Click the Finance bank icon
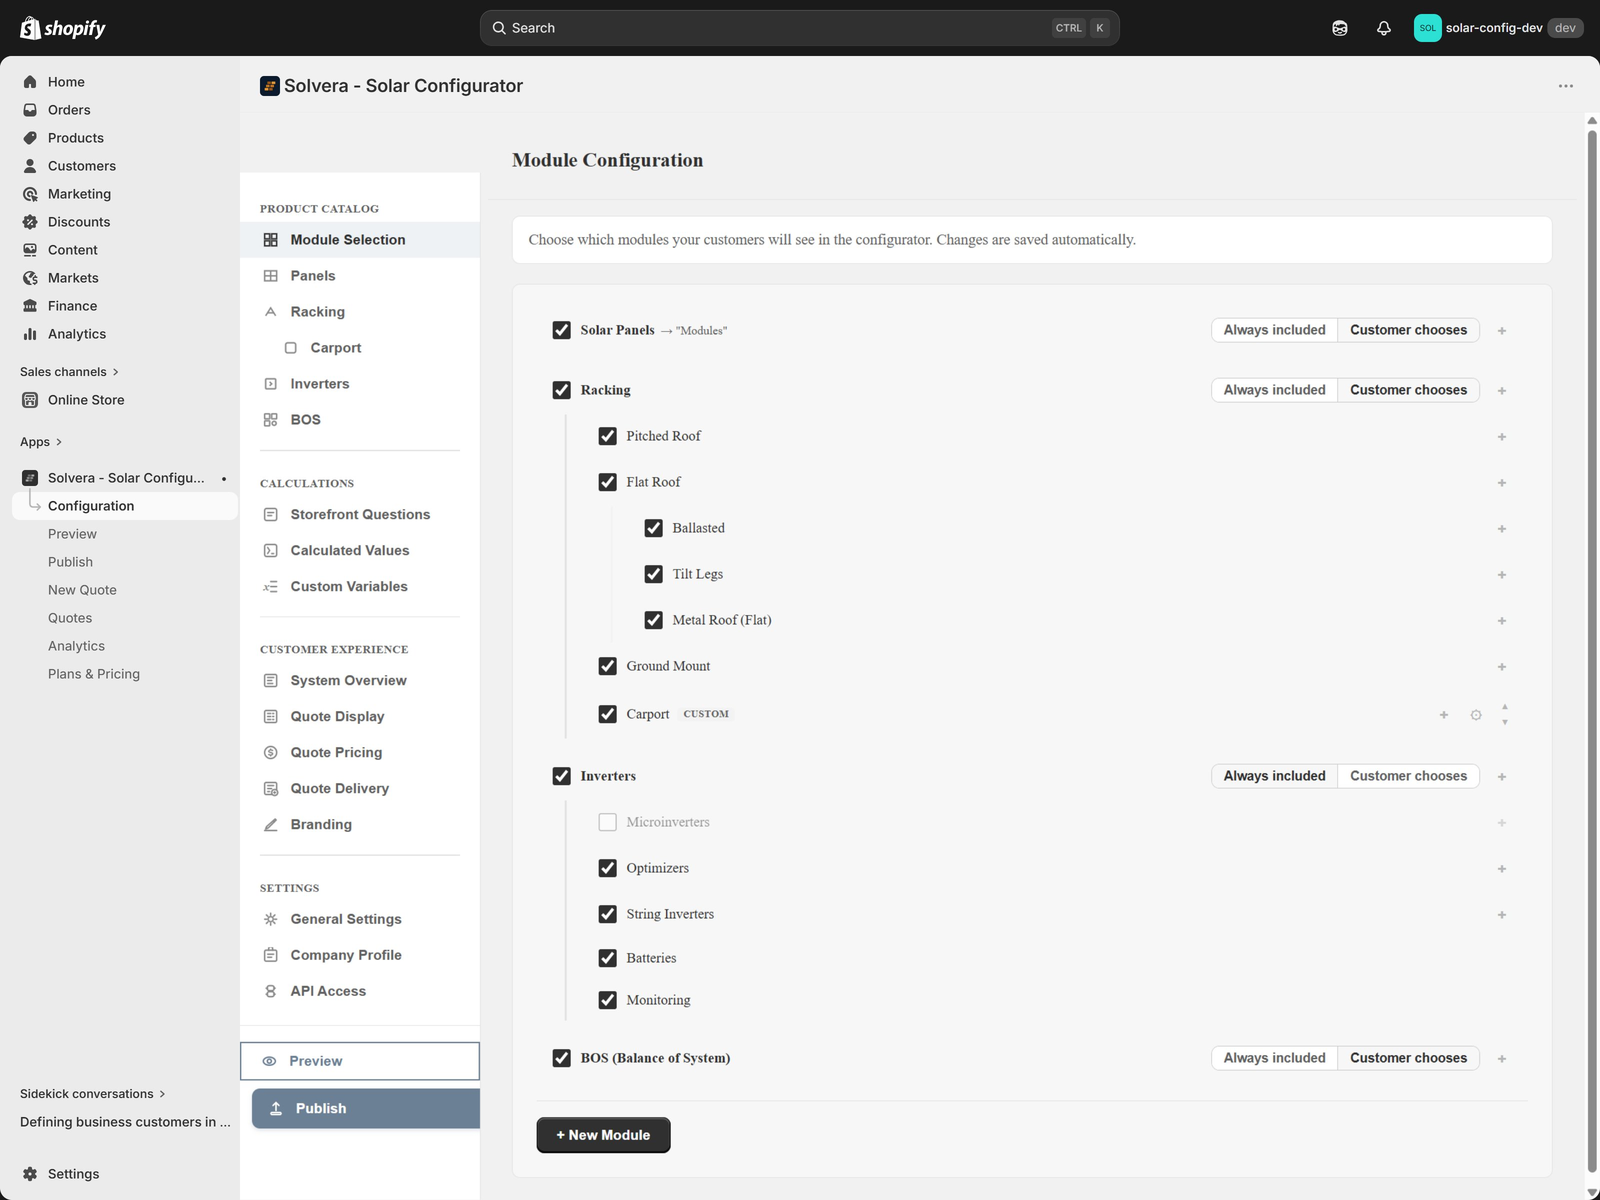1600x1200 pixels. (x=30, y=306)
